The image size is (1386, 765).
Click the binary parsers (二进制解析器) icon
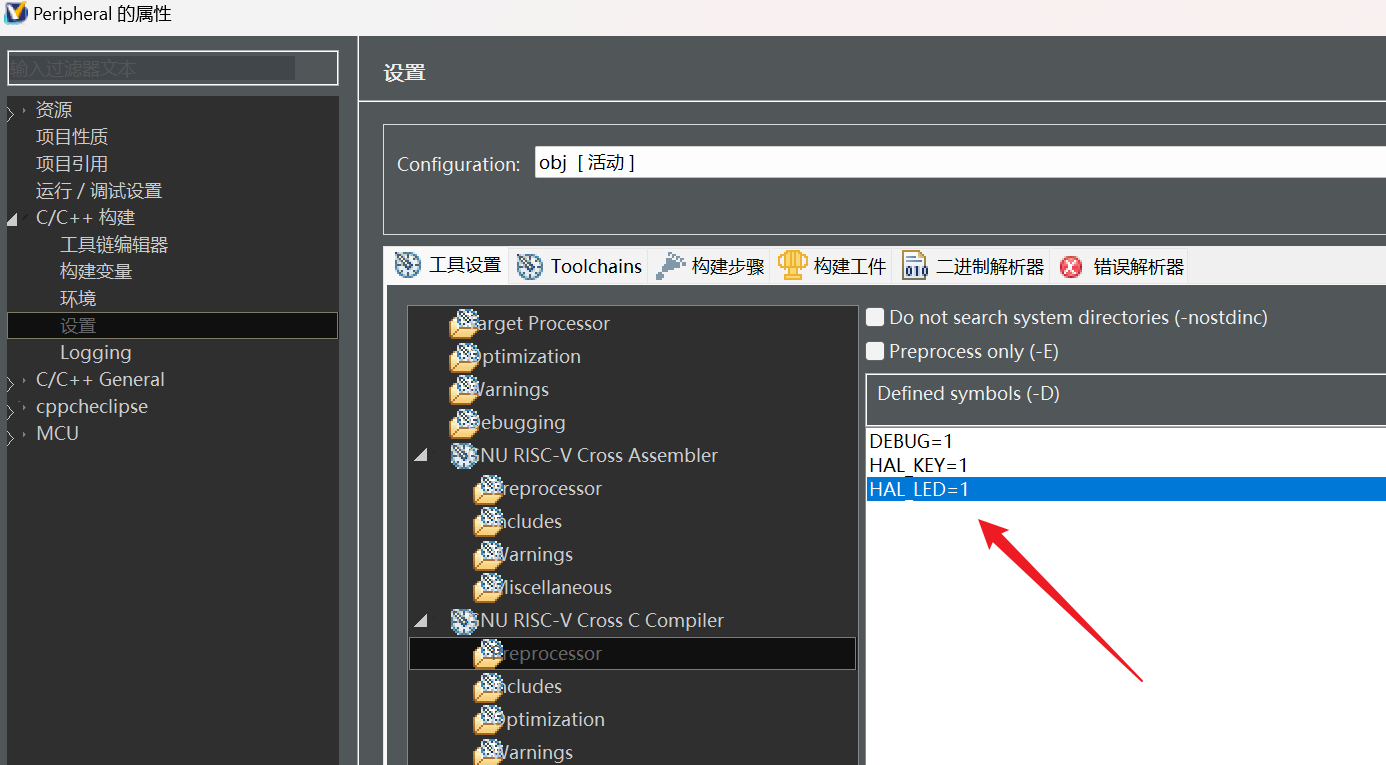[x=915, y=266]
